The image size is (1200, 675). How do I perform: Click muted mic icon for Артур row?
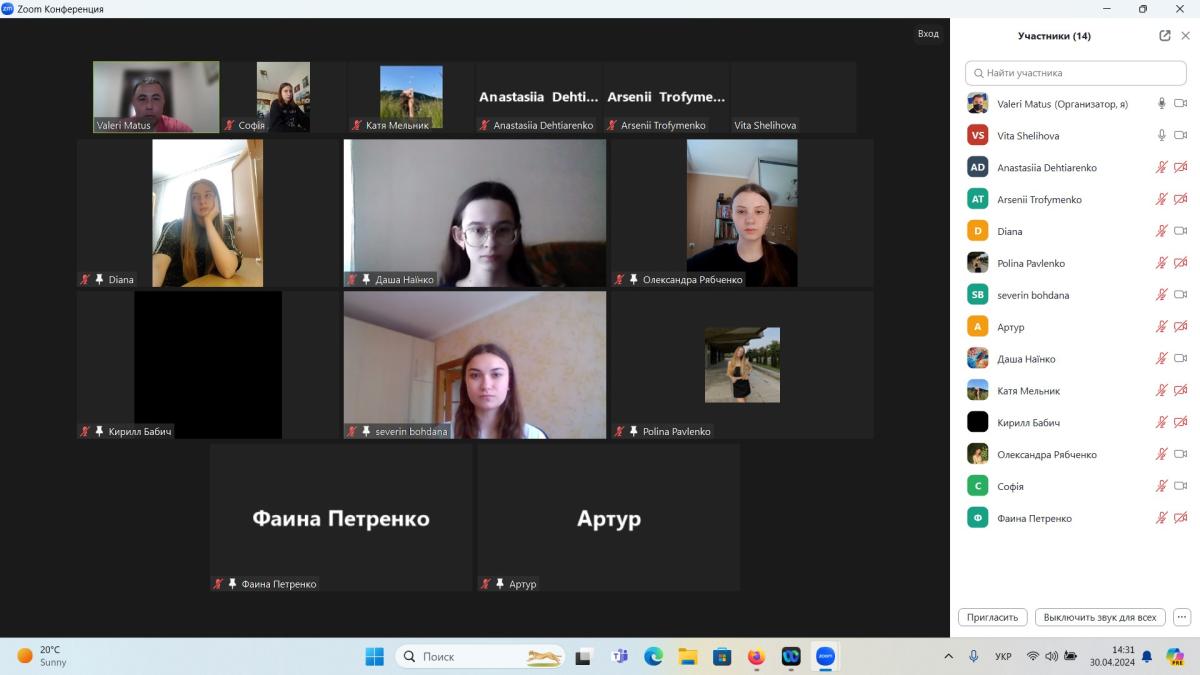pyautogui.click(x=1161, y=327)
